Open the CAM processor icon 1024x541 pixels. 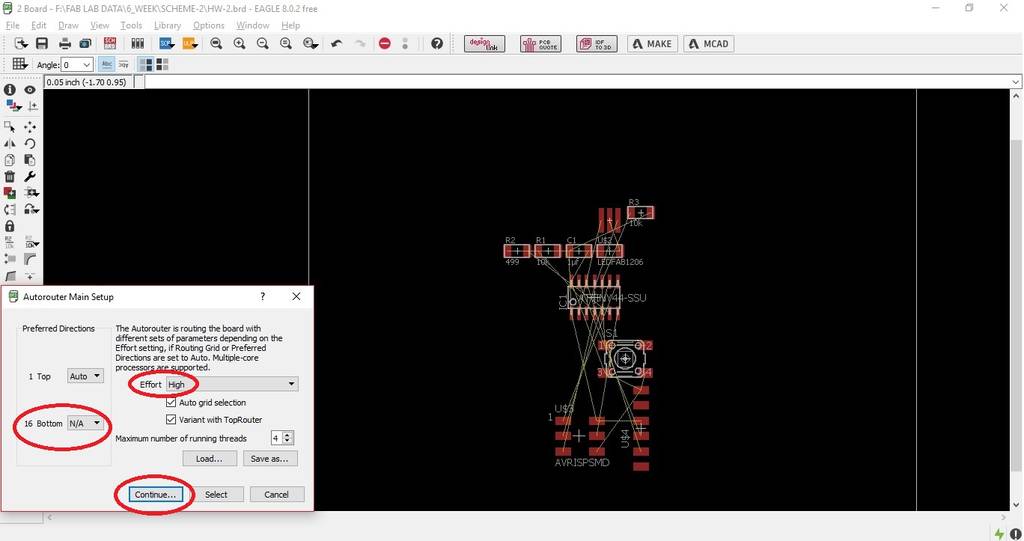coord(86,44)
